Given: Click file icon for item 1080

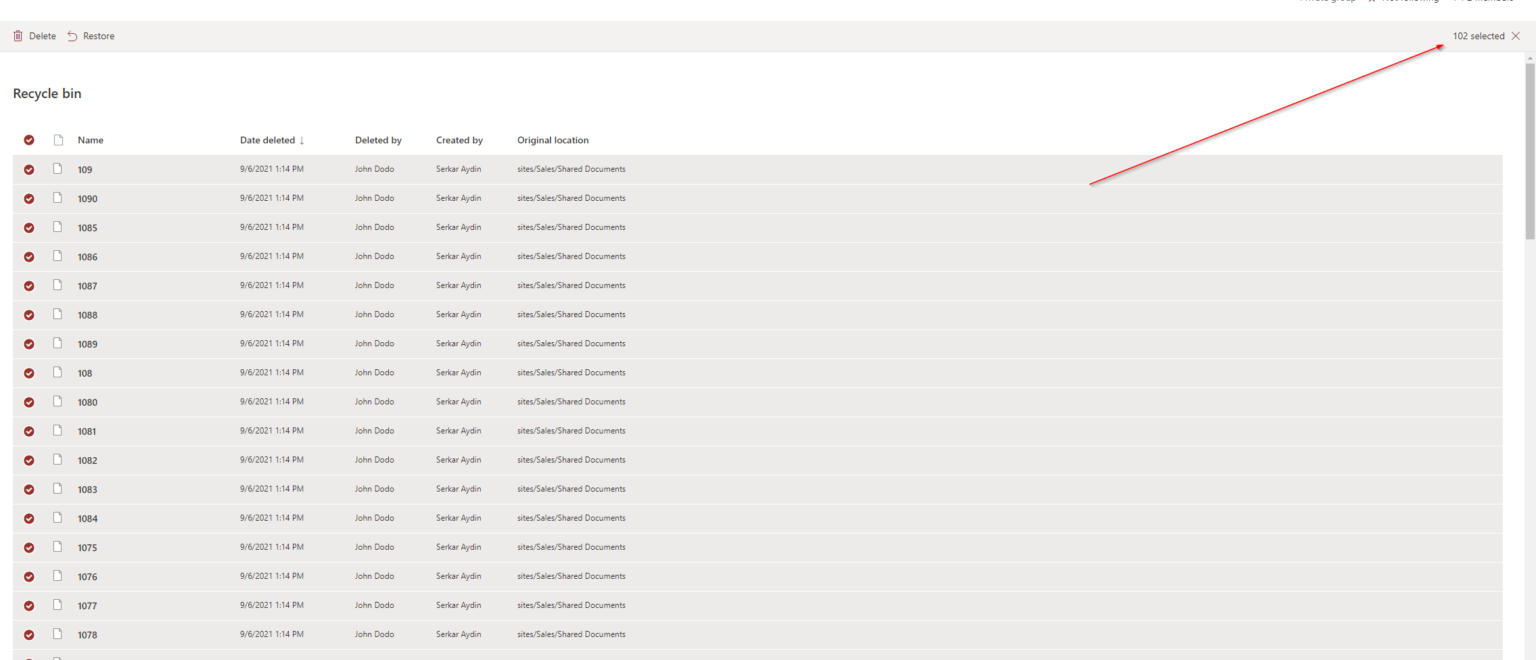Looking at the screenshot, I should tap(58, 401).
